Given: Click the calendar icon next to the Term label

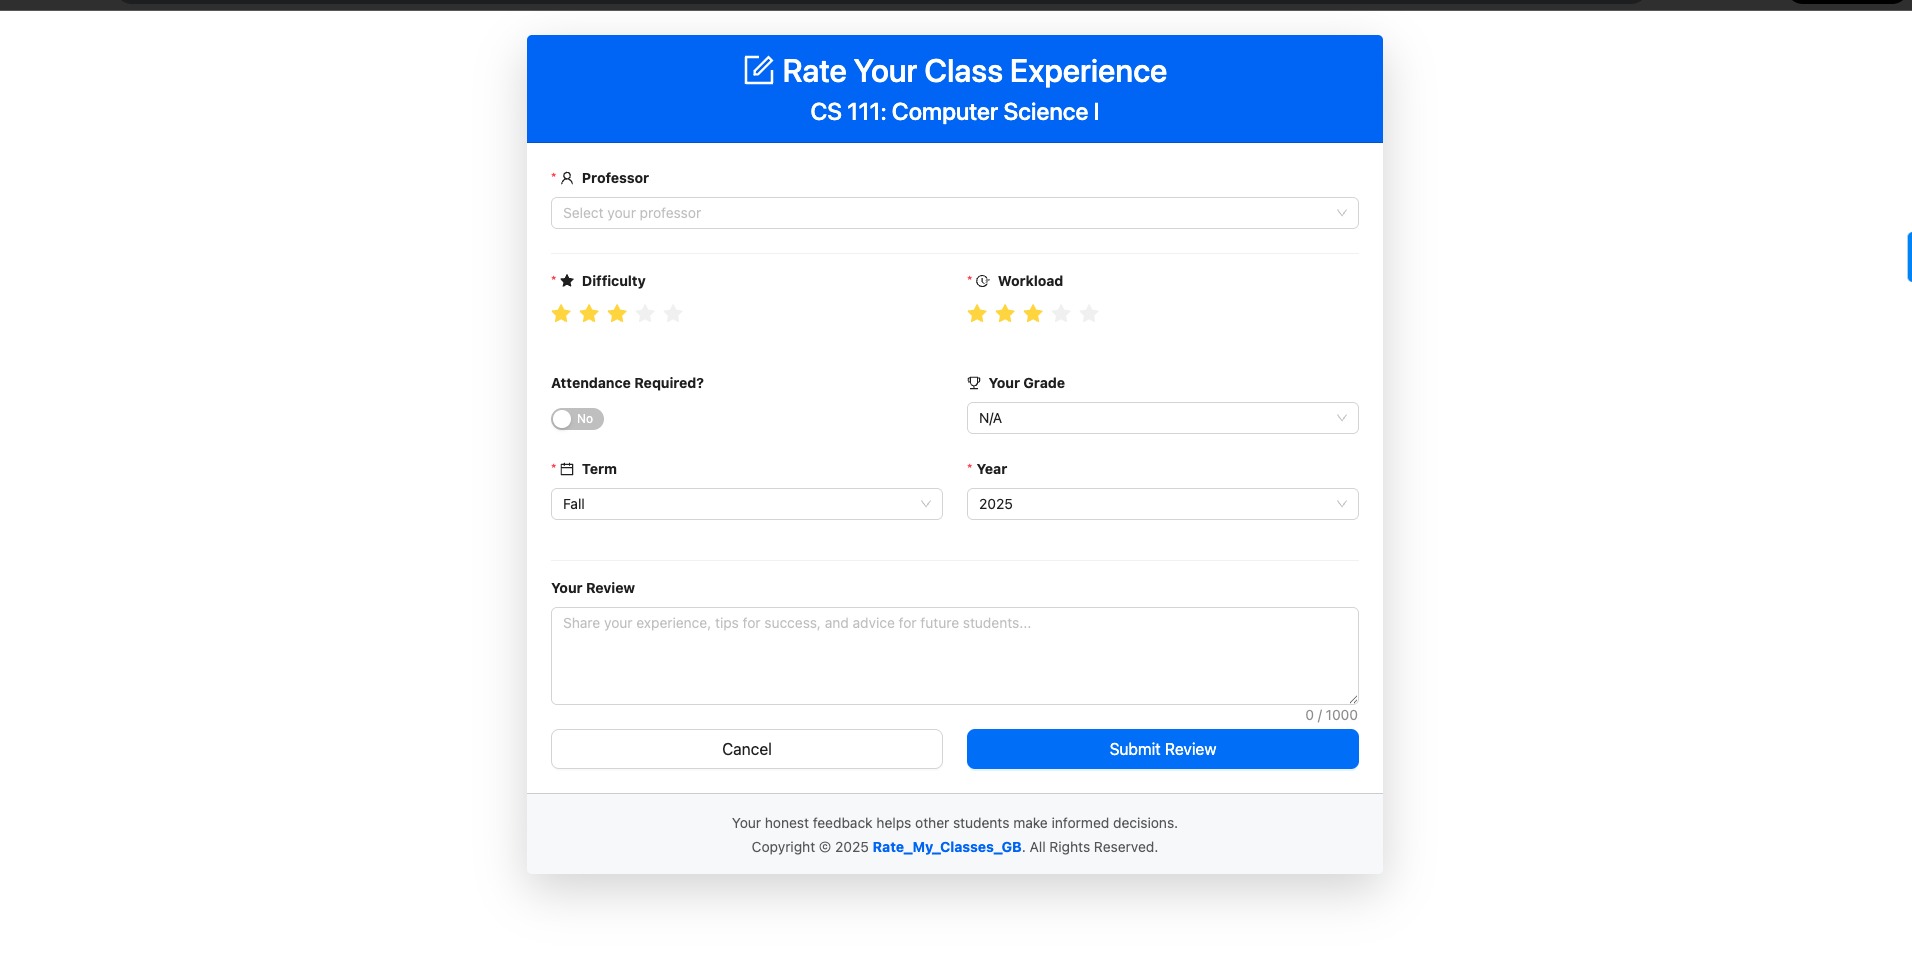Looking at the screenshot, I should [567, 468].
